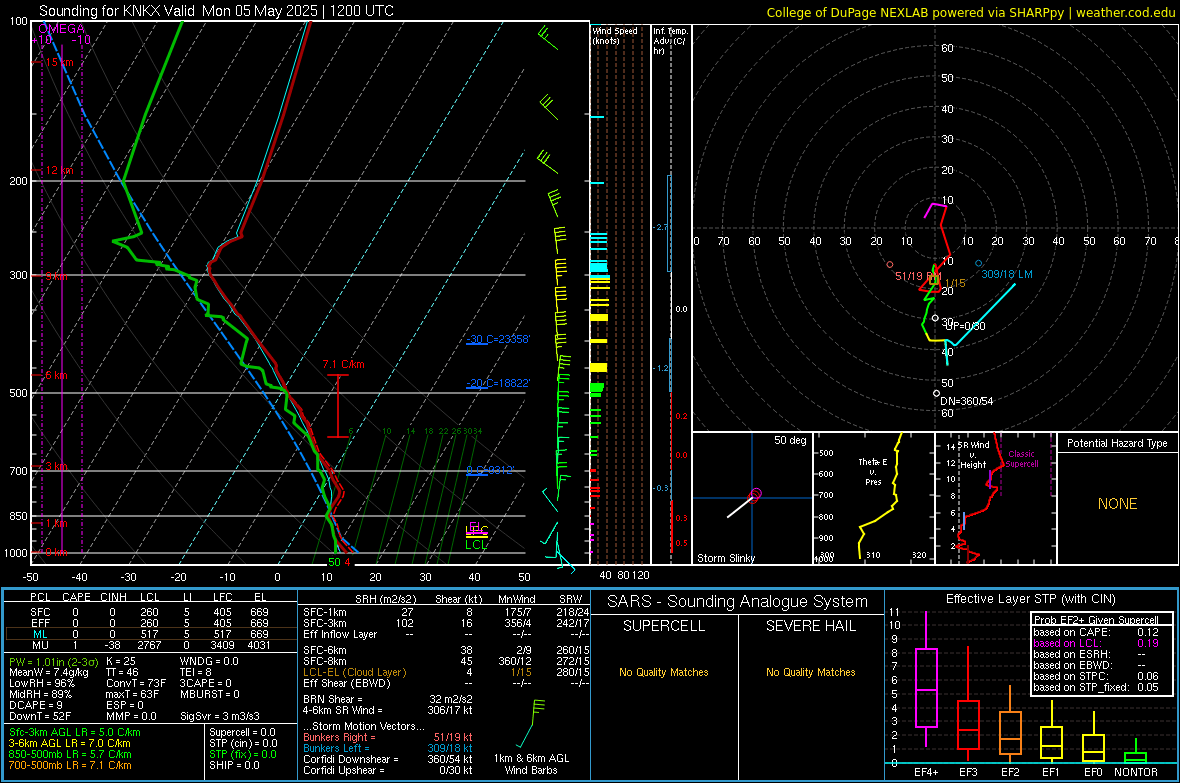Click the 'DCAPE = 9' value

pyautogui.click(x=35, y=705)
